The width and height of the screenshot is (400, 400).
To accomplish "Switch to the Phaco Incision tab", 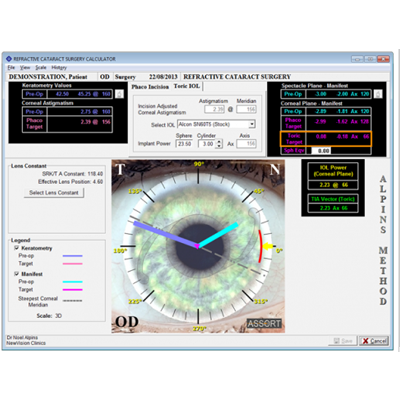I will click(150, 87).
